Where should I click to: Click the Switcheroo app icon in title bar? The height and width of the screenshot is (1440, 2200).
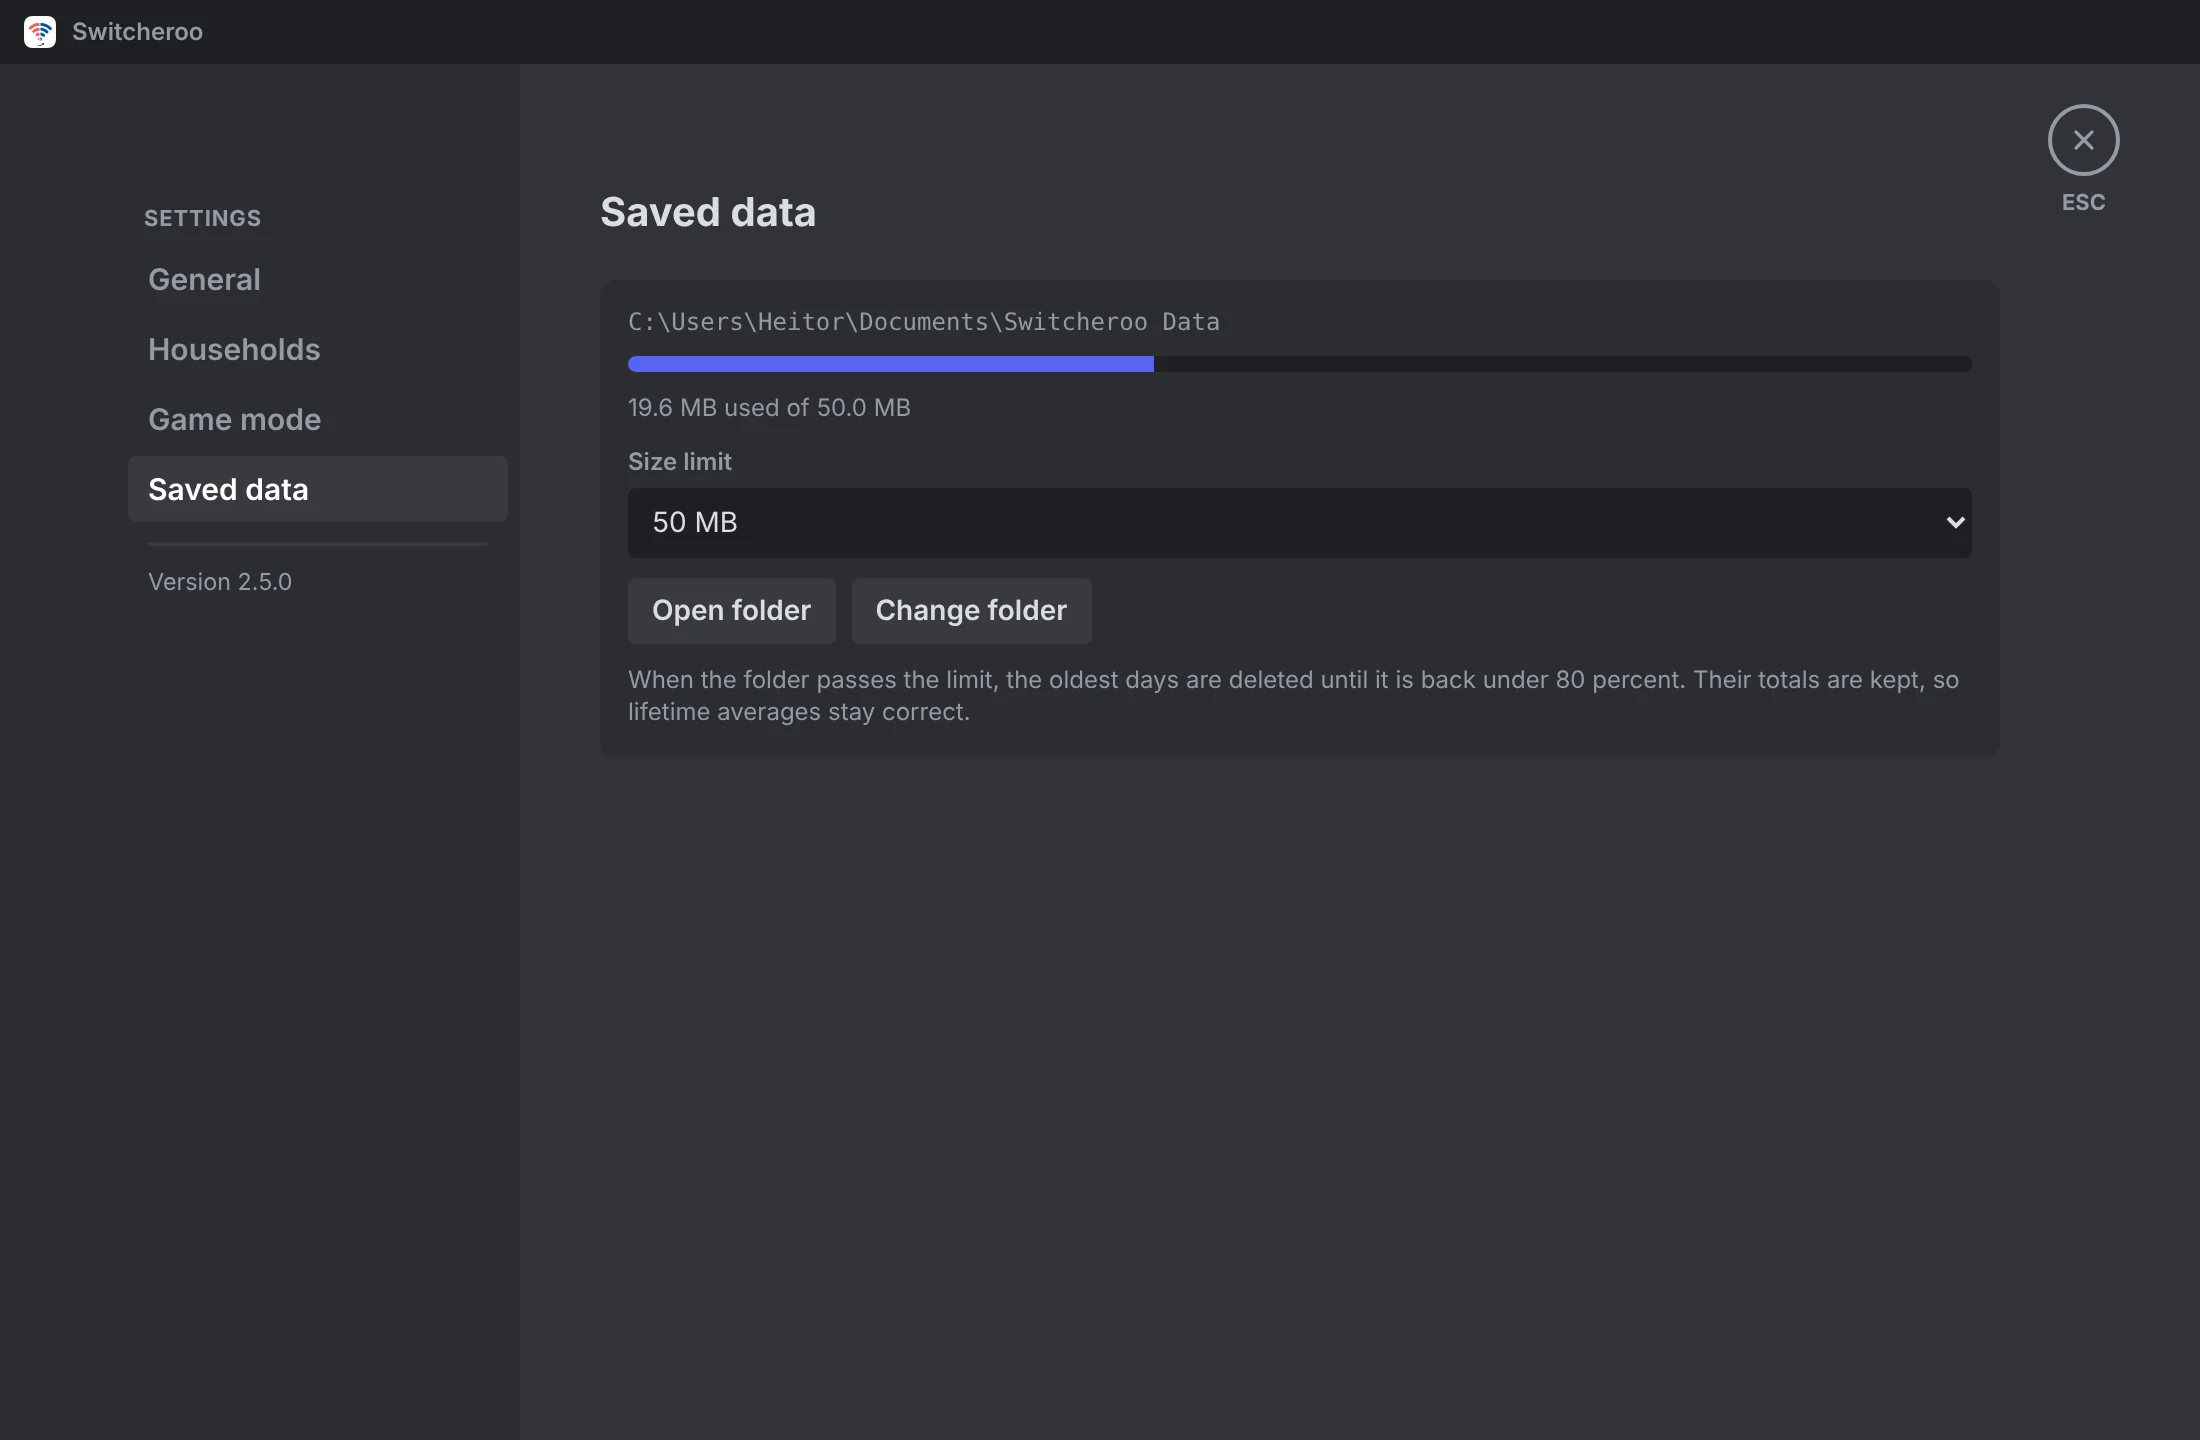[40, 32]
